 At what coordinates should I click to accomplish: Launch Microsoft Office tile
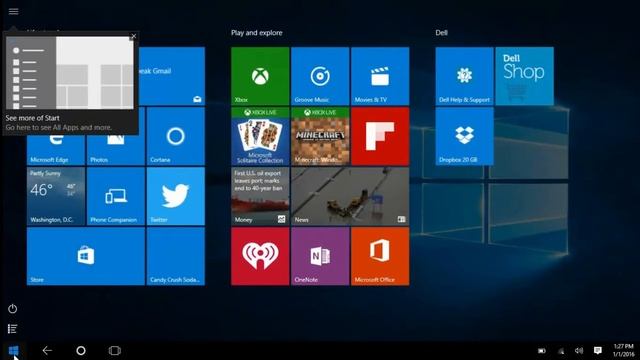pyautogui.click(x=380, y=256)
